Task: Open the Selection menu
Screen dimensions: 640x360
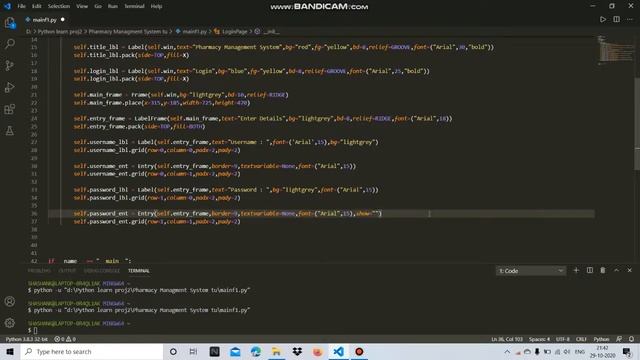Action: coord(59,6)
